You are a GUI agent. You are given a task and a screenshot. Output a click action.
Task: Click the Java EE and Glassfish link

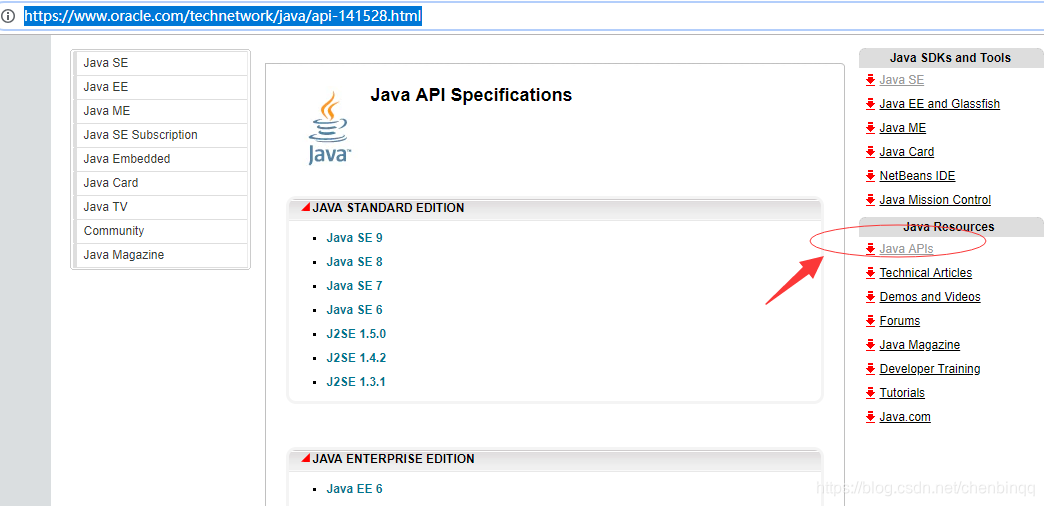(x=939, y=104)
